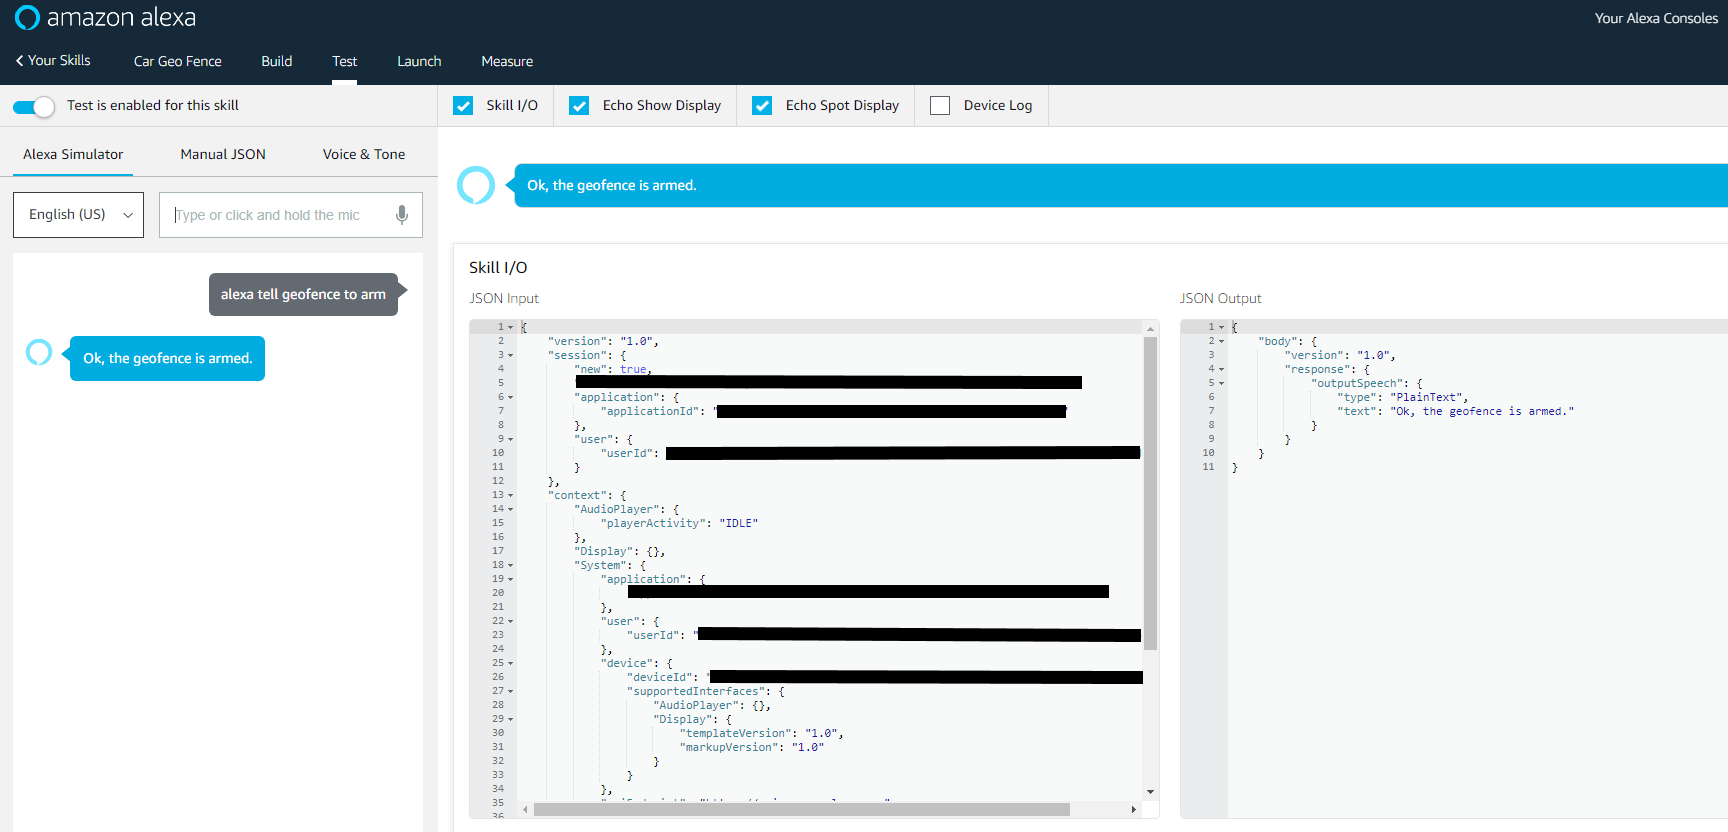Open the Voice & Tone tab

point(364,154)
